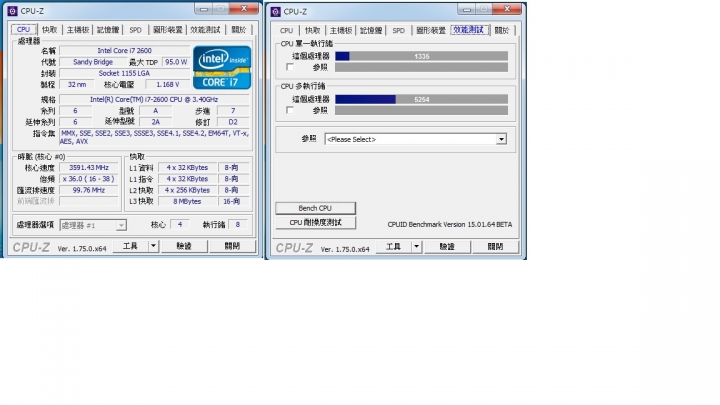
Task: Expand the 工具 dropdown arrow in right window
Action: point(416,247)
